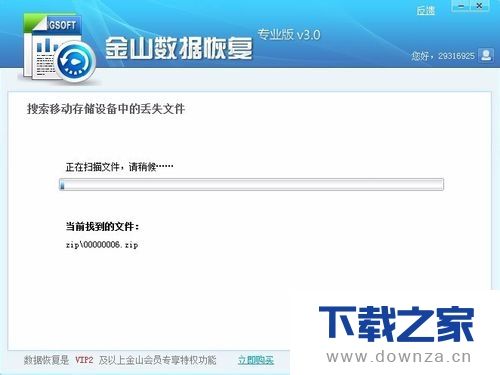Screen dimensions: 500x375
Task: Minimize the data recovery window
Action: coord(461,6)
